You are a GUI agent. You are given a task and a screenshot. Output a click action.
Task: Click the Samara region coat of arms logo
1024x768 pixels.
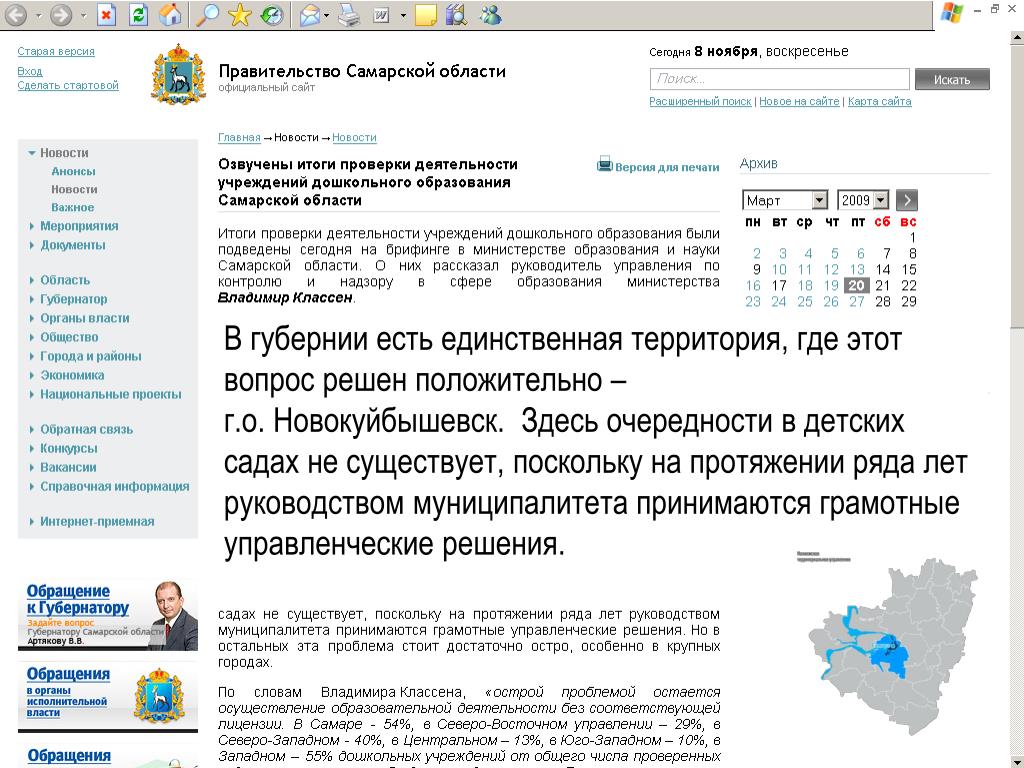pyautogui.click(x=178, y=74)
